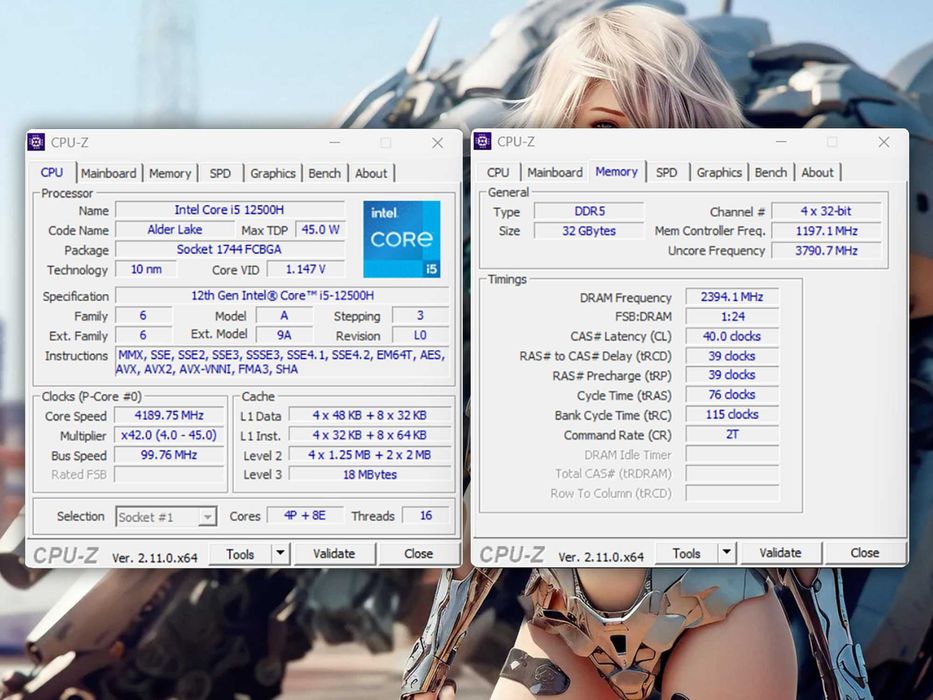933x700 pixels.
Task: Click Validate button in right CPU-Z window
Action: pyautogui.click(x=781, y=553)
